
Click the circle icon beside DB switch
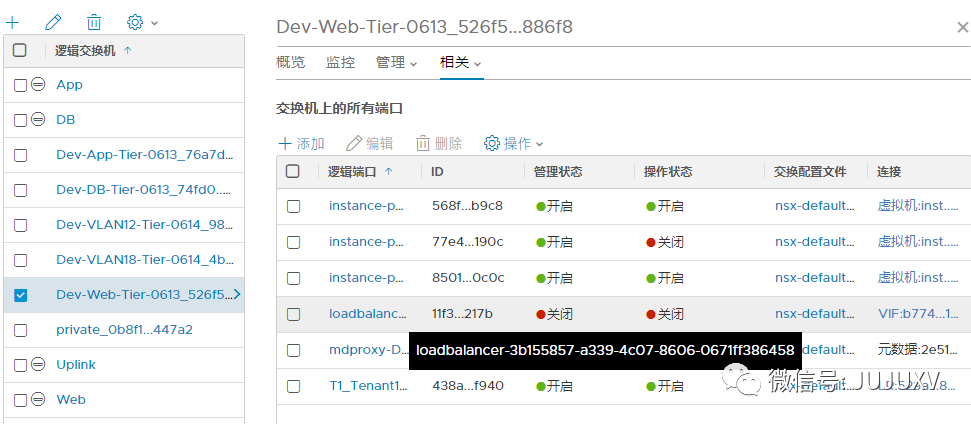pos(38,119)
